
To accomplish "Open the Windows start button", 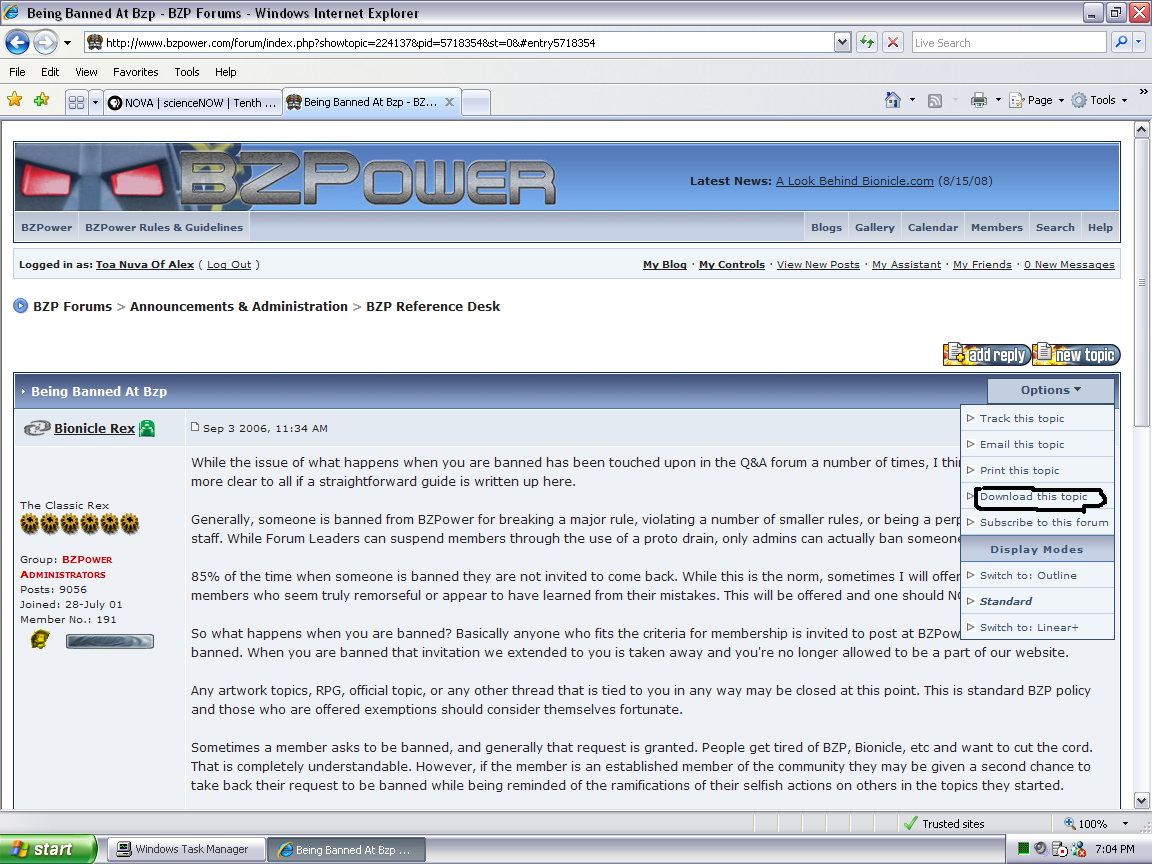I will click(x=48, y=849).
